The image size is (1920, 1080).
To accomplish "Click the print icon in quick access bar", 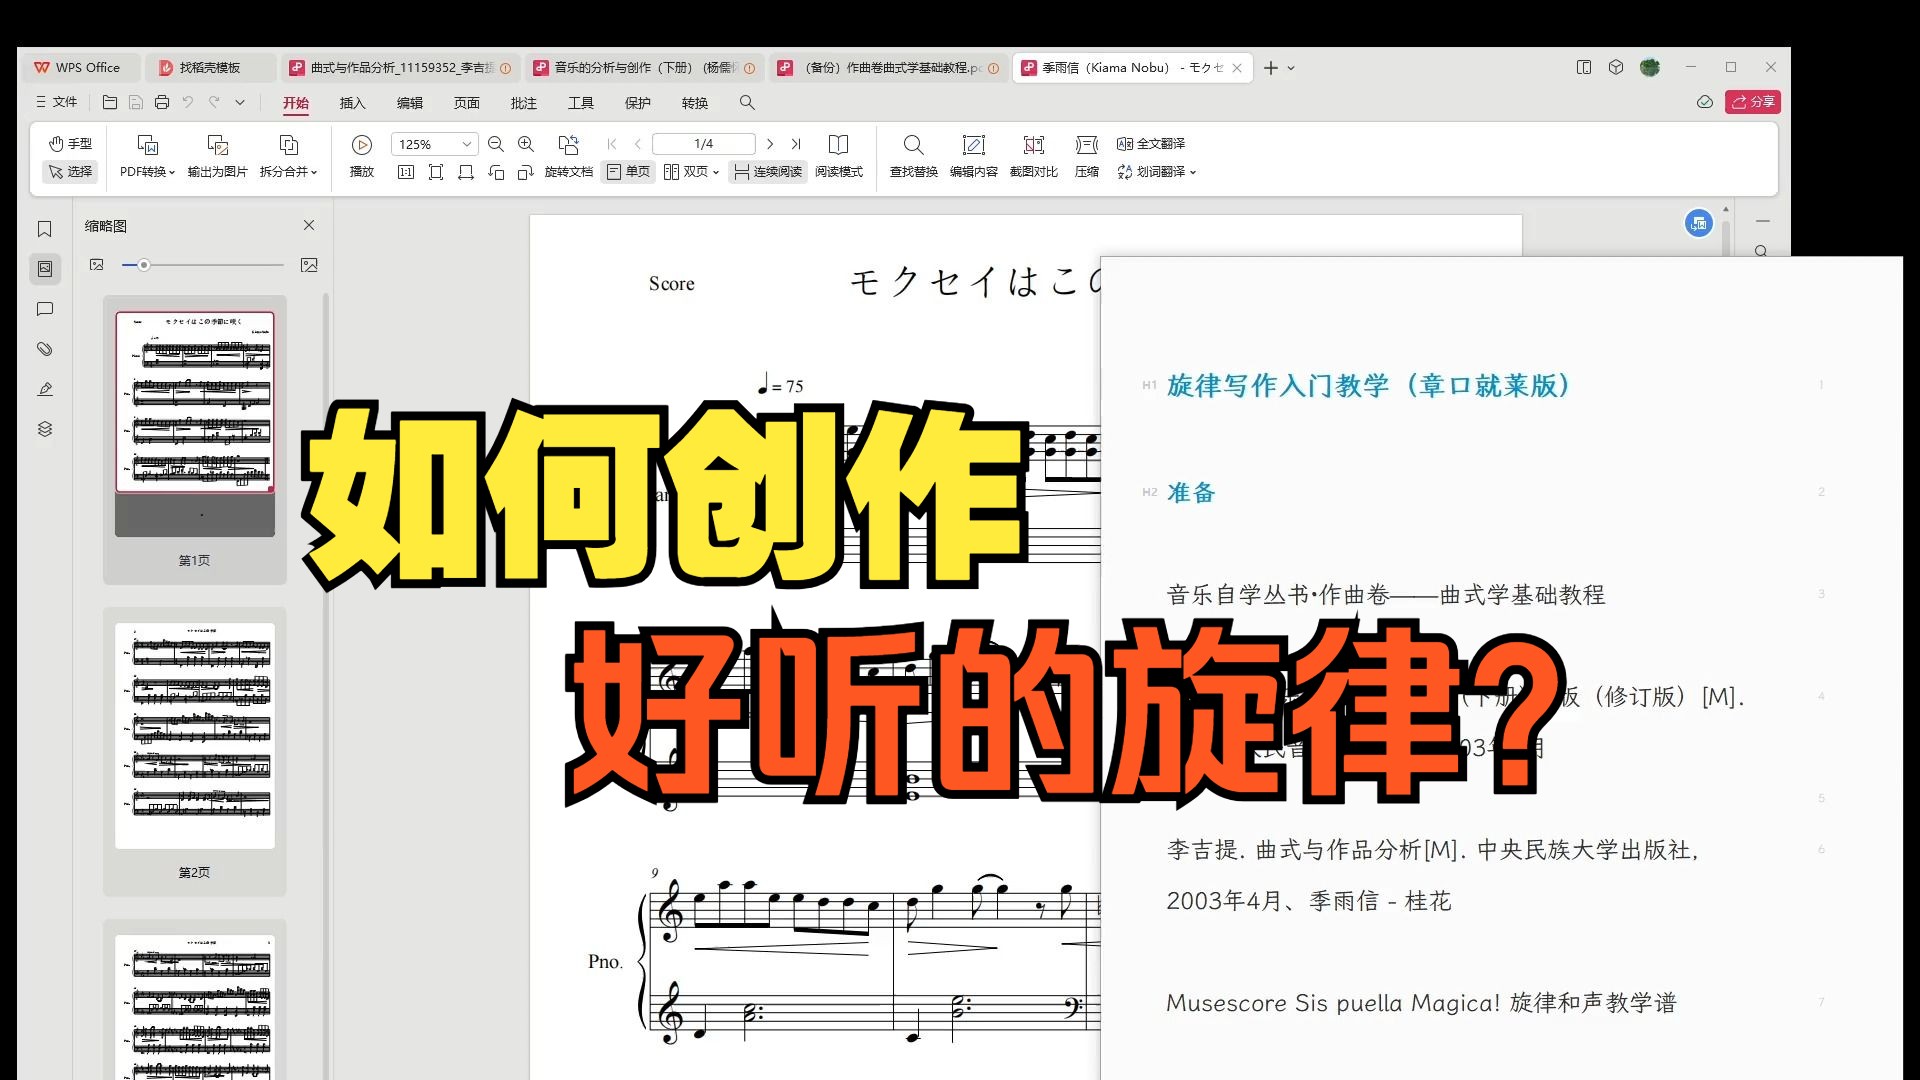I will (x=162, y=102).
